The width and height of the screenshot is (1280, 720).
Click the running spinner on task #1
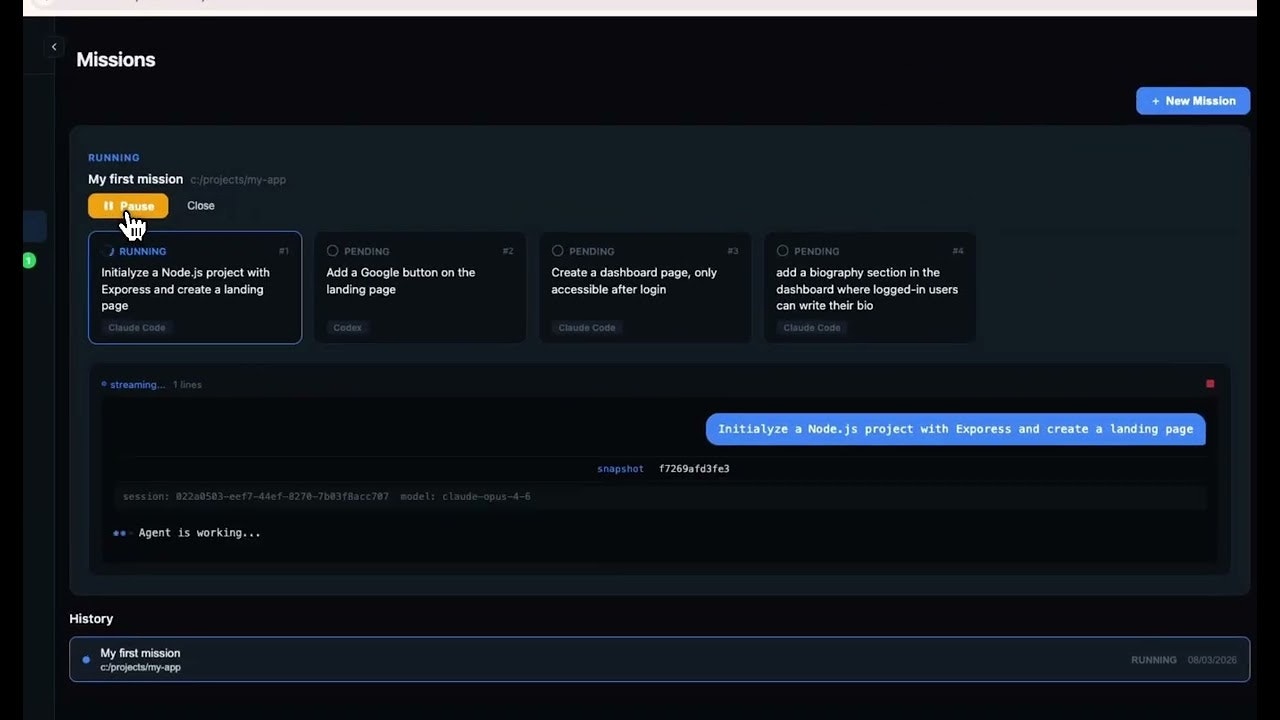(x=109, y=251)
